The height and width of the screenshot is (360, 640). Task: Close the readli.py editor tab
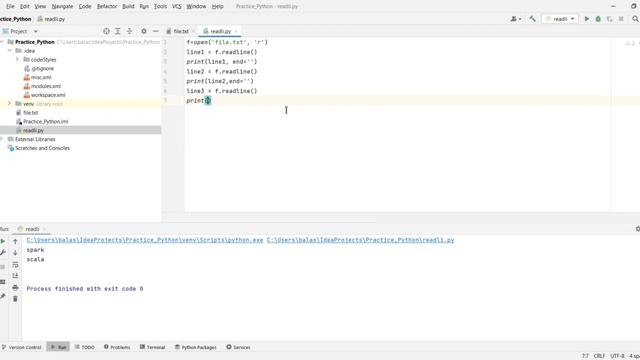coord(236,31)
